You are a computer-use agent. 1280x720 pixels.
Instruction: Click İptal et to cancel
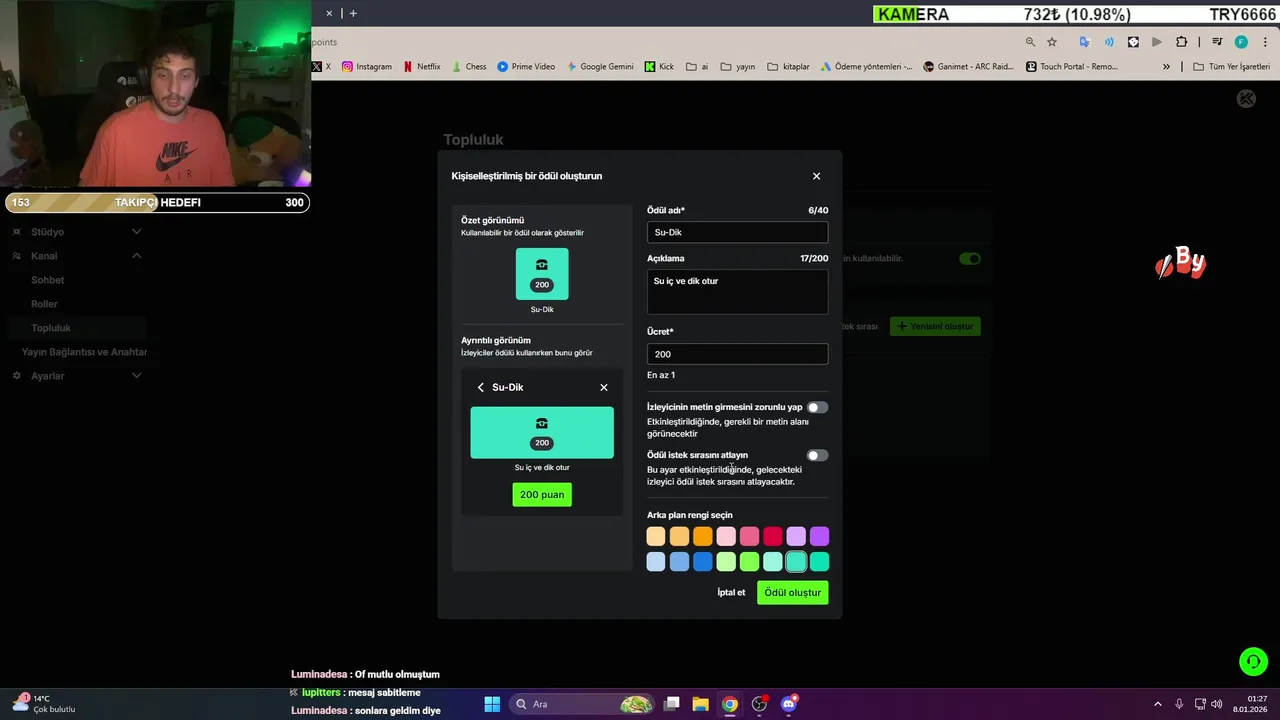(731, 593)
